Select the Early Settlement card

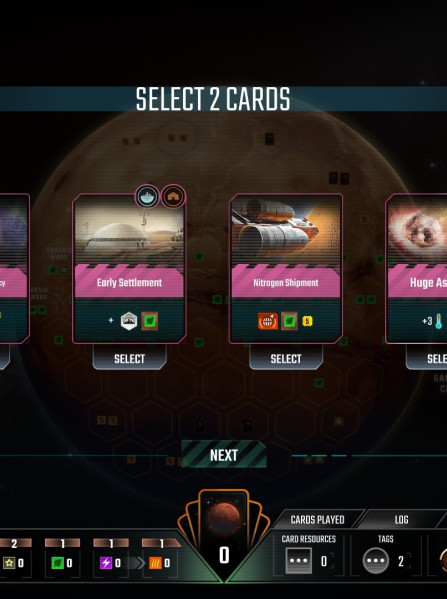129,358
